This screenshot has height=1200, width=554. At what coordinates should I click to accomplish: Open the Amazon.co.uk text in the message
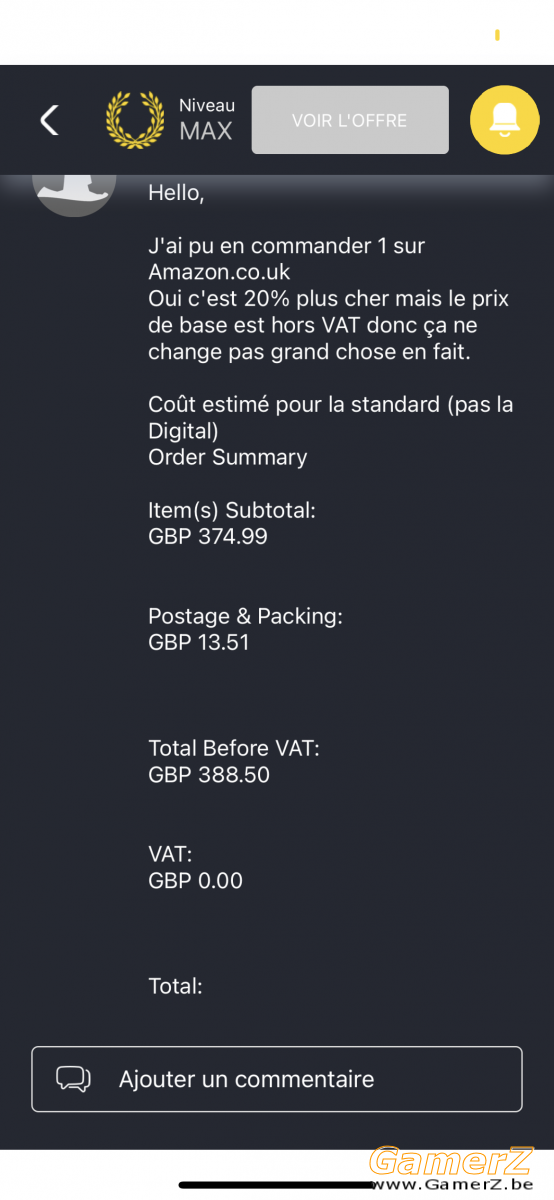[219, 272]
